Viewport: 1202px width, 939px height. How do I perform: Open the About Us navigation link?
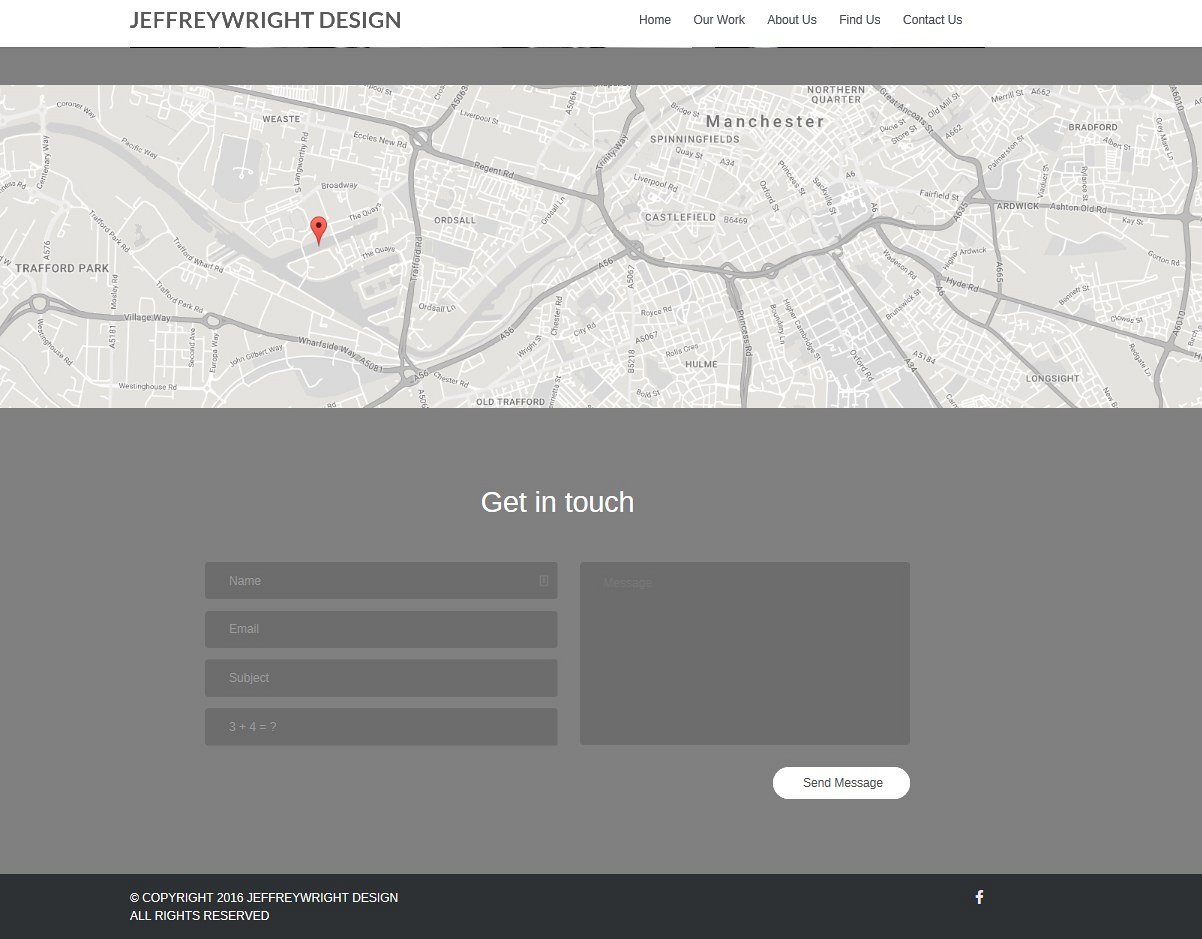click(x=791, y=20)
